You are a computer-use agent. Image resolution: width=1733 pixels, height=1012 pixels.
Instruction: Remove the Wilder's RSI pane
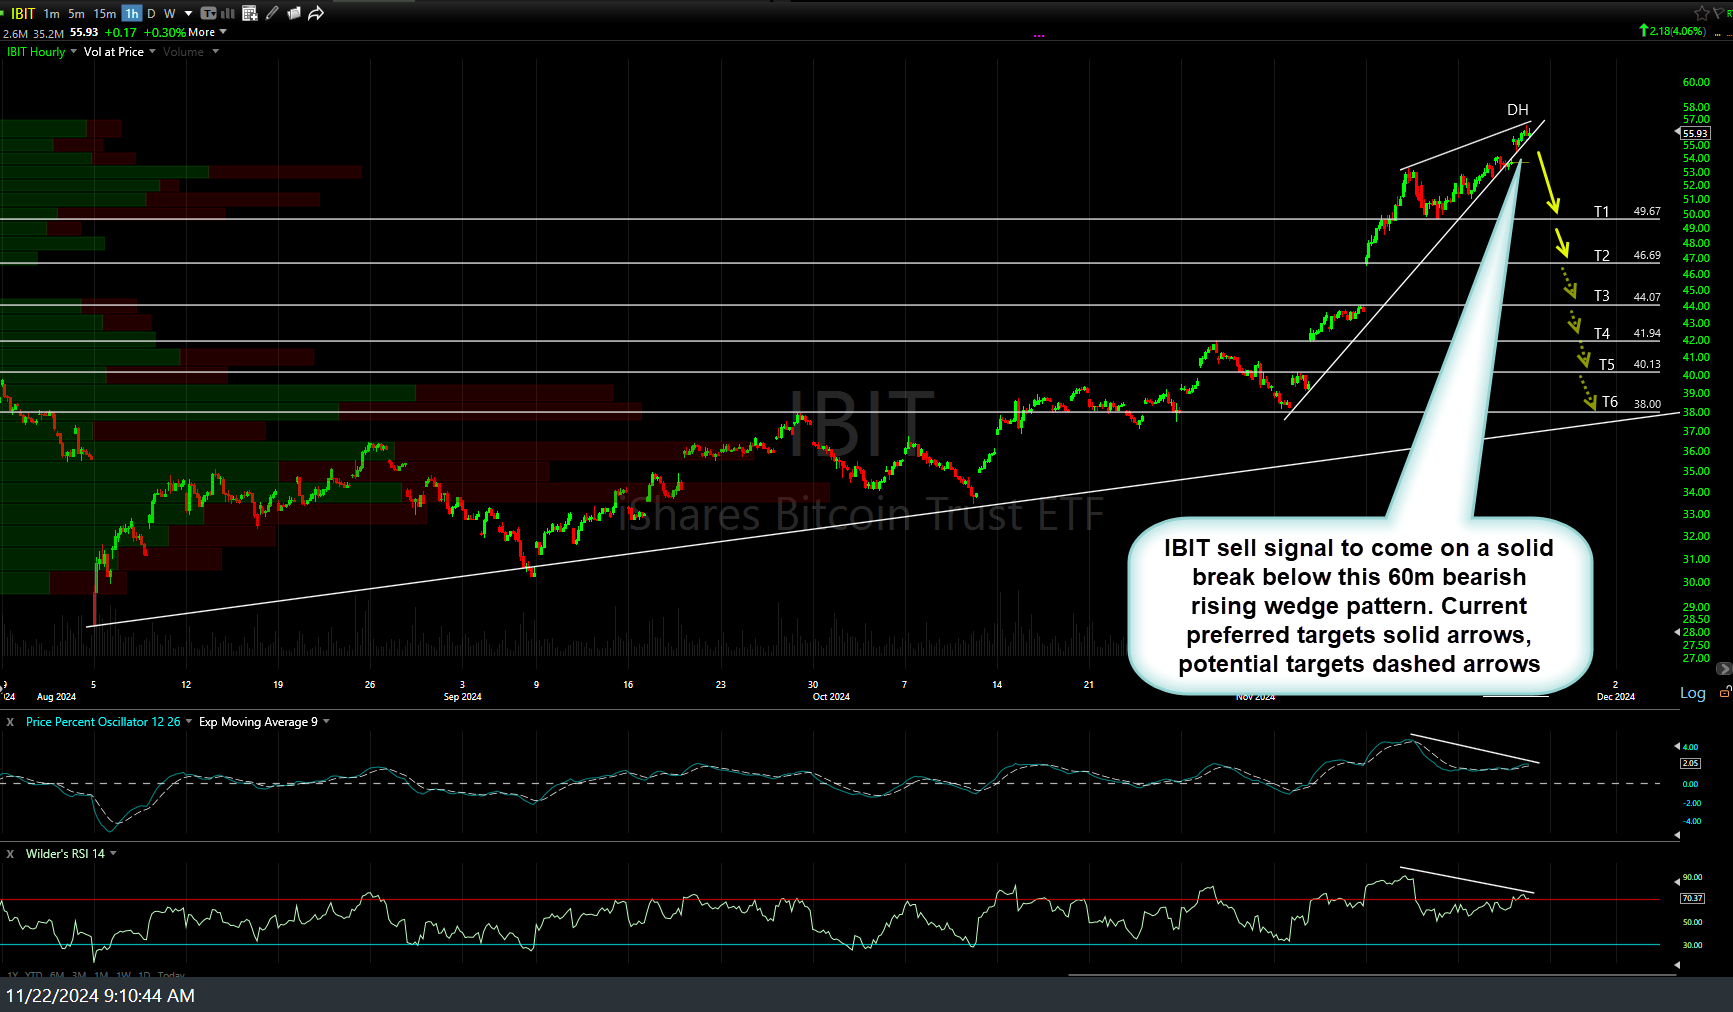pyautogui.click(x=10, y=854)
